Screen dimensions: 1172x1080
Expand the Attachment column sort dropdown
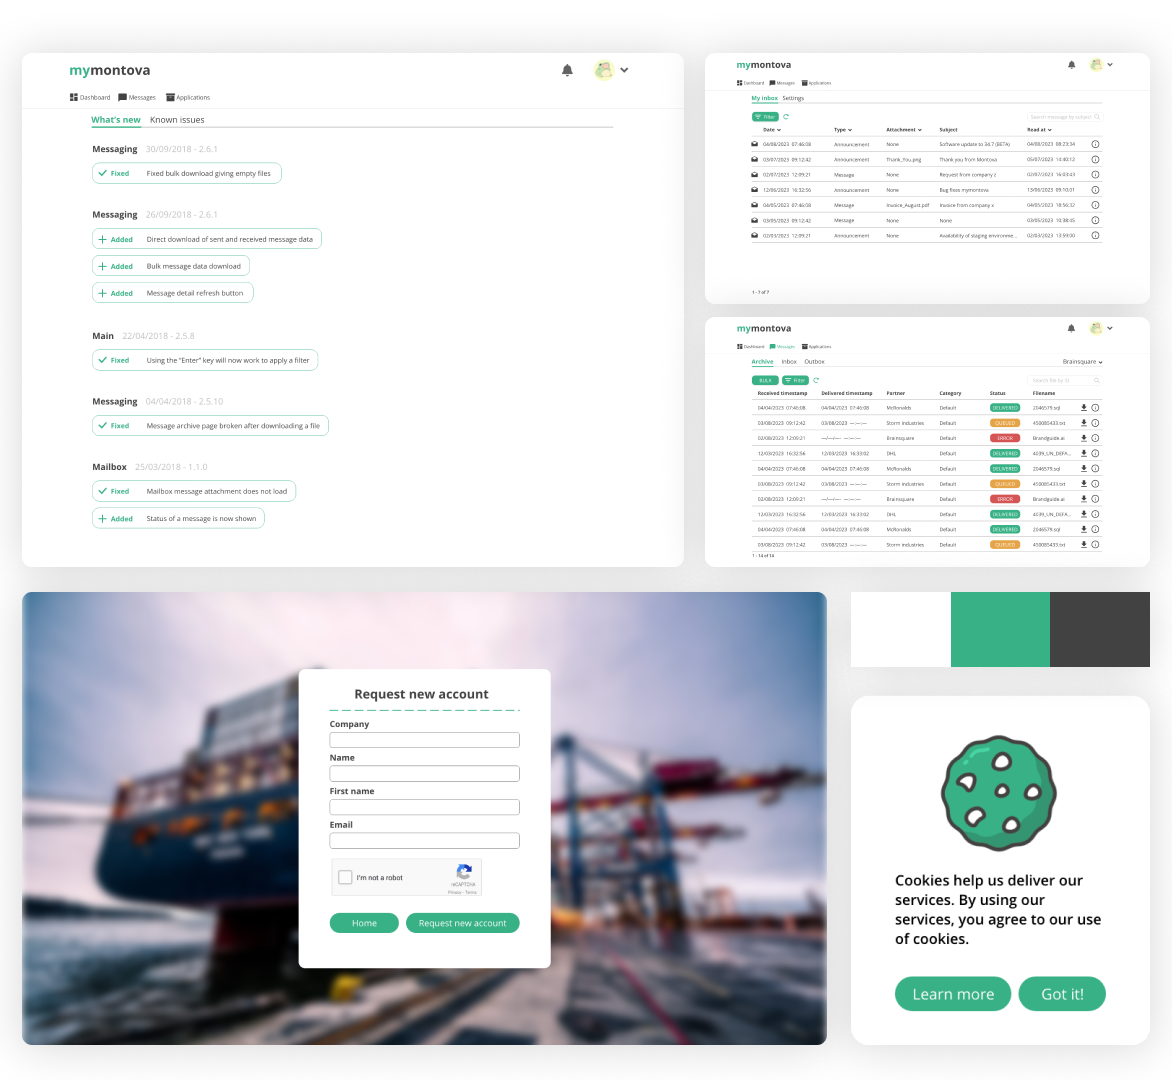click(919, 130)
